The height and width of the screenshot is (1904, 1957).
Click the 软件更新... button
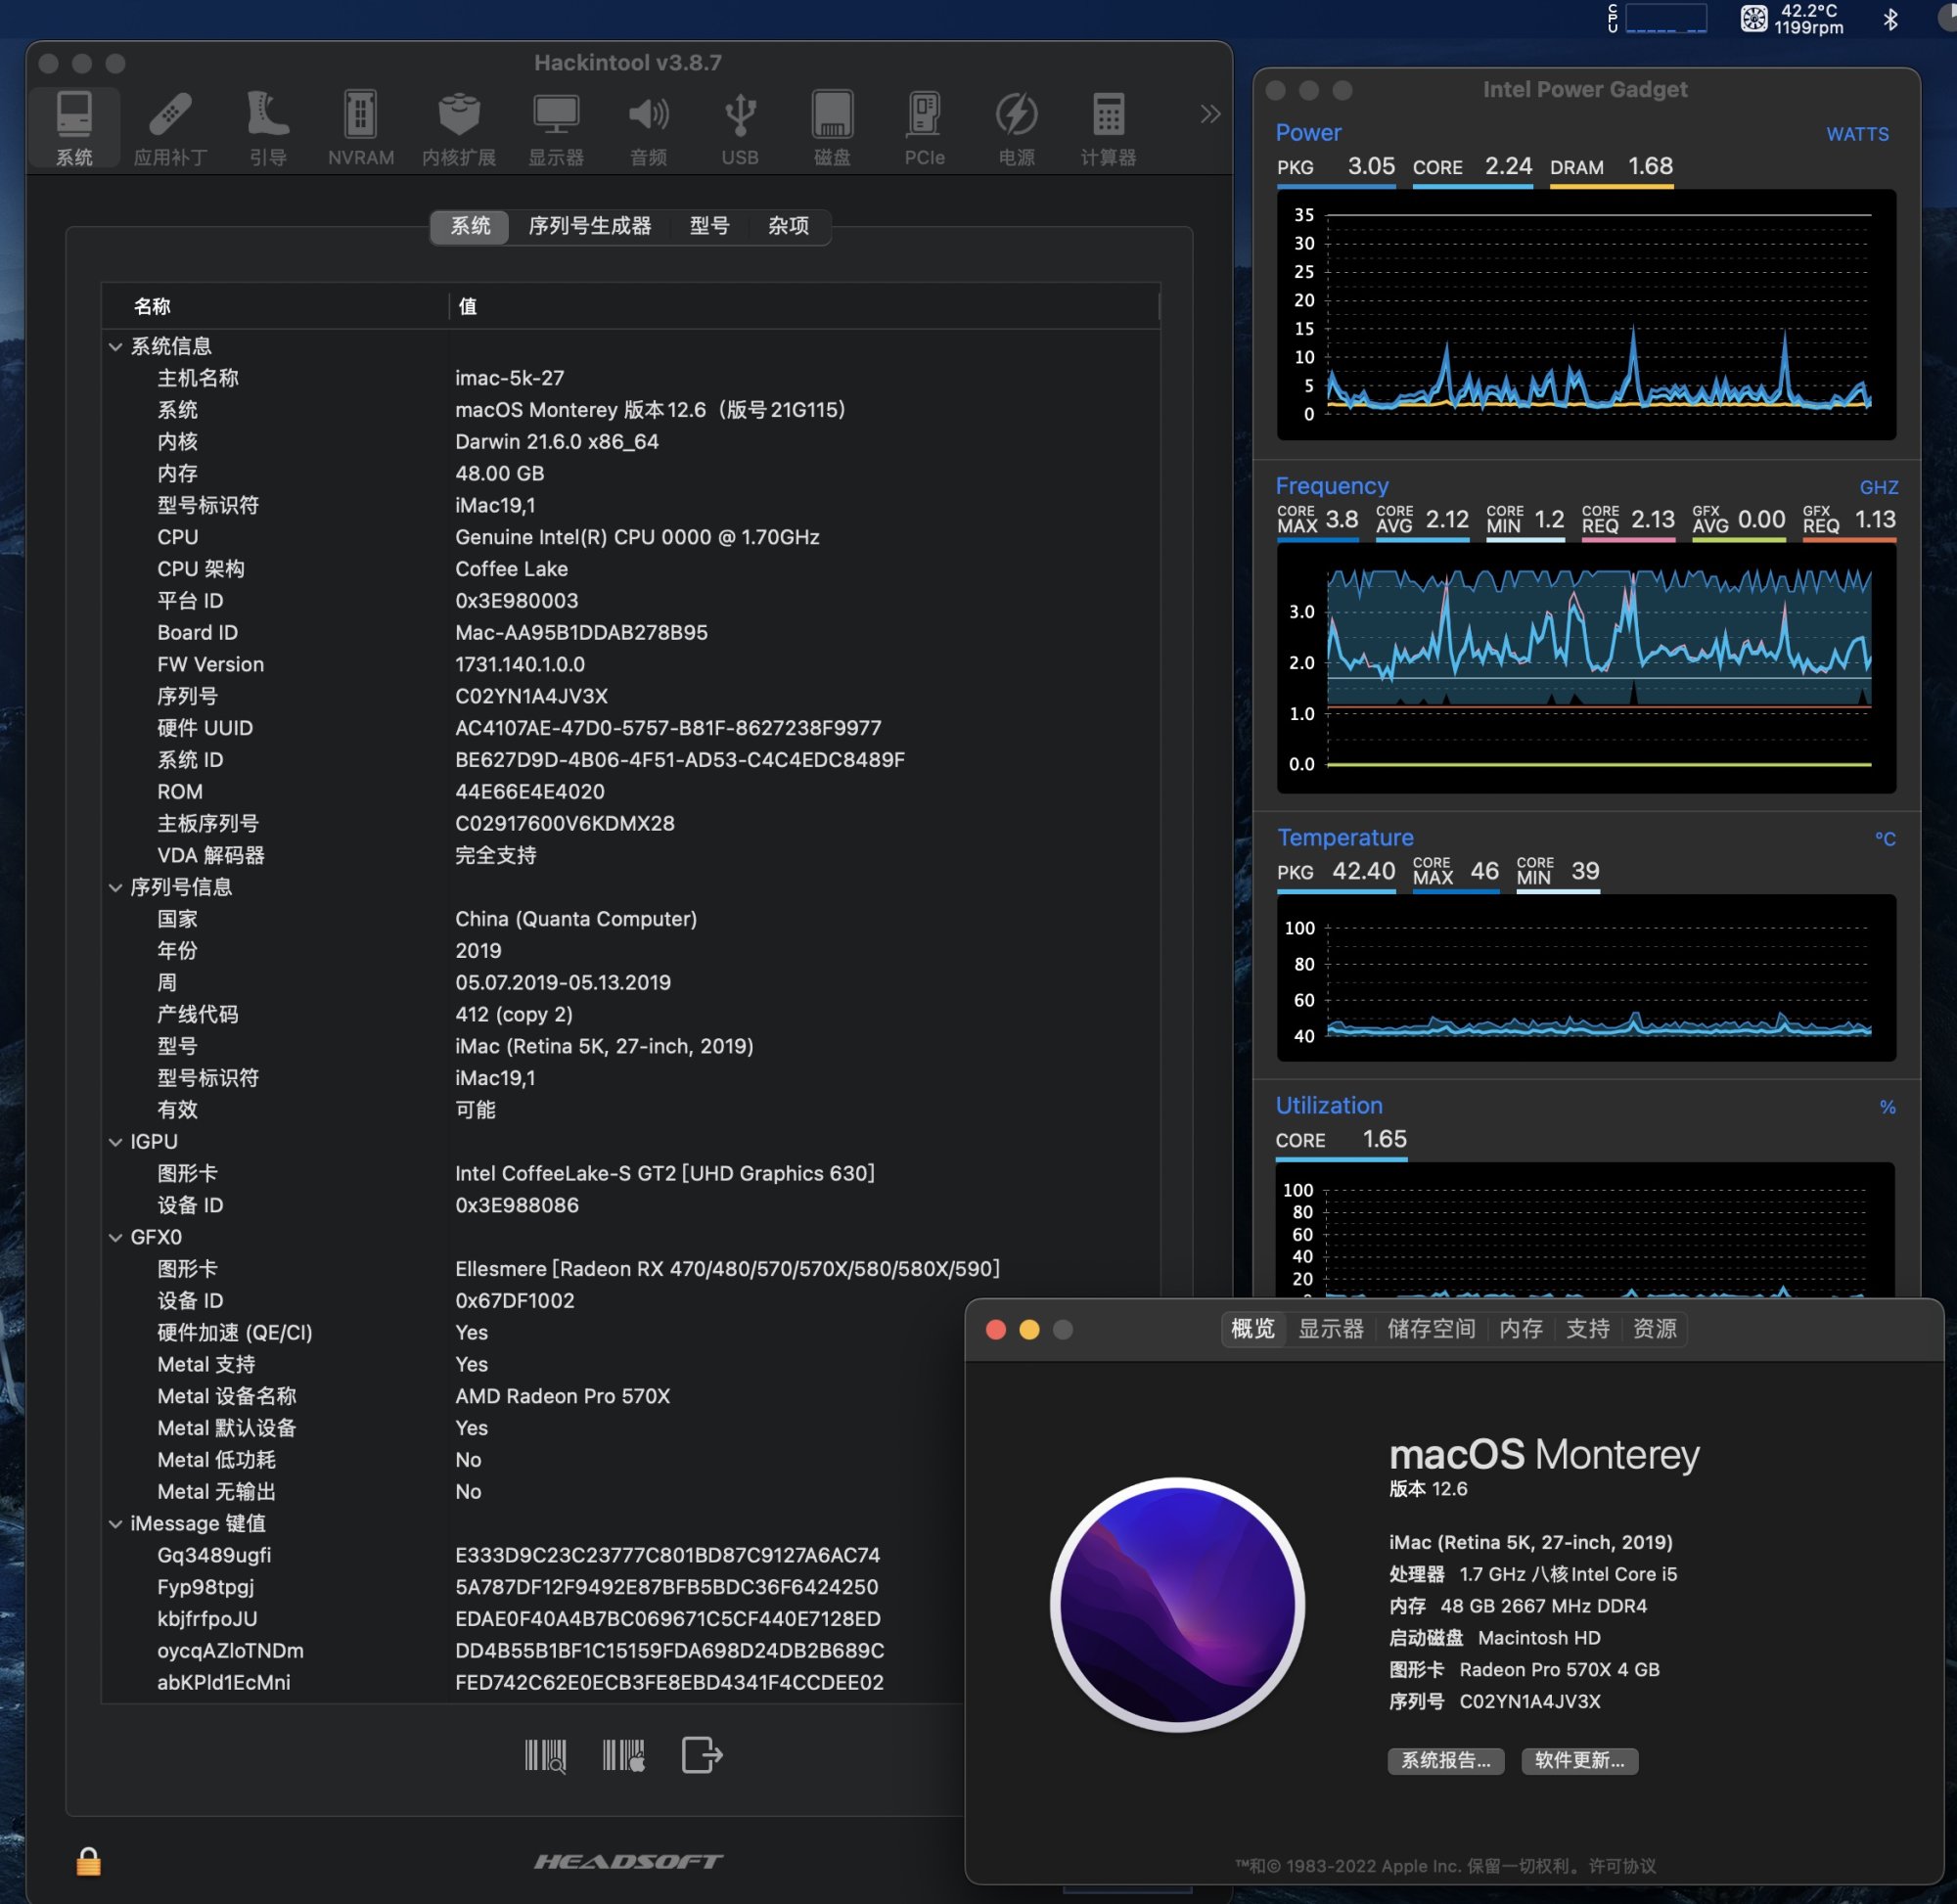pyautogui.click(x=1578, y=1761)
